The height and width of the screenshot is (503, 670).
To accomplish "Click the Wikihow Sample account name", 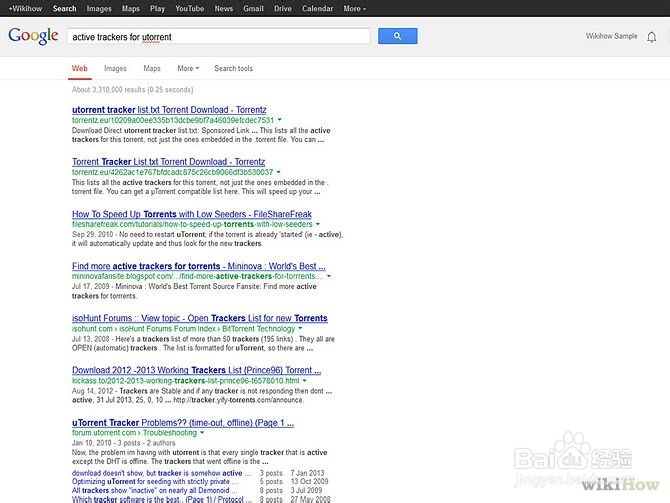I will coord(611,36).
